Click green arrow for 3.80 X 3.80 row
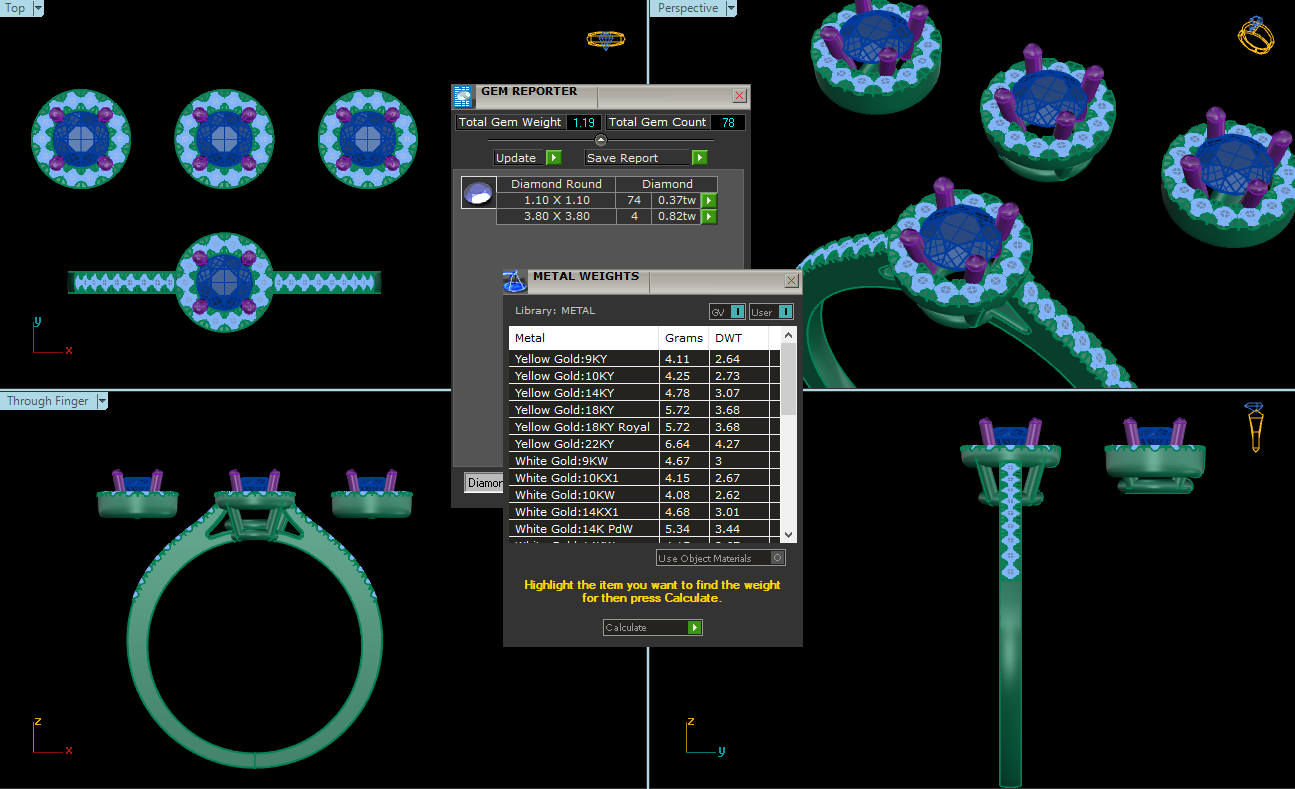The height and width of the screenshot is (789, 1295). (x=709, y=216)
